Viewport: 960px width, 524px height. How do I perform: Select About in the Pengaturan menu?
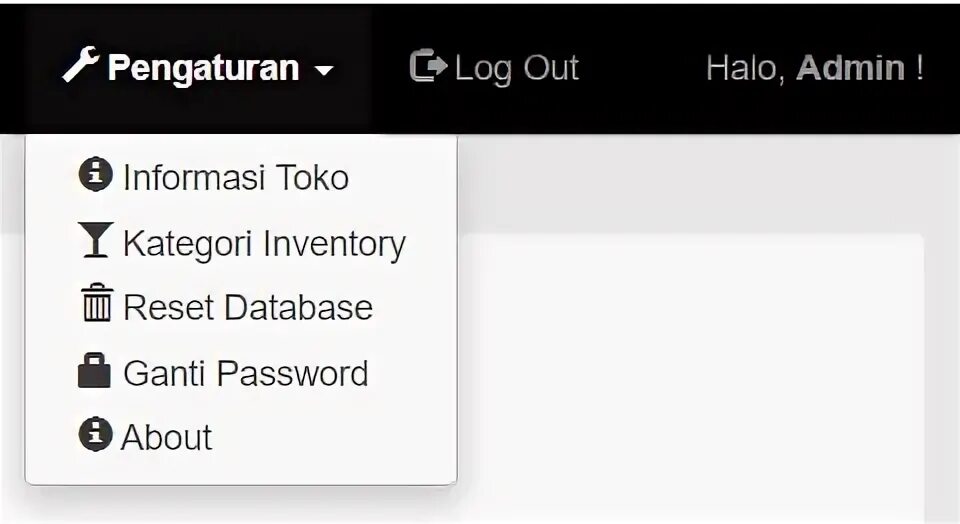[167, 438]
